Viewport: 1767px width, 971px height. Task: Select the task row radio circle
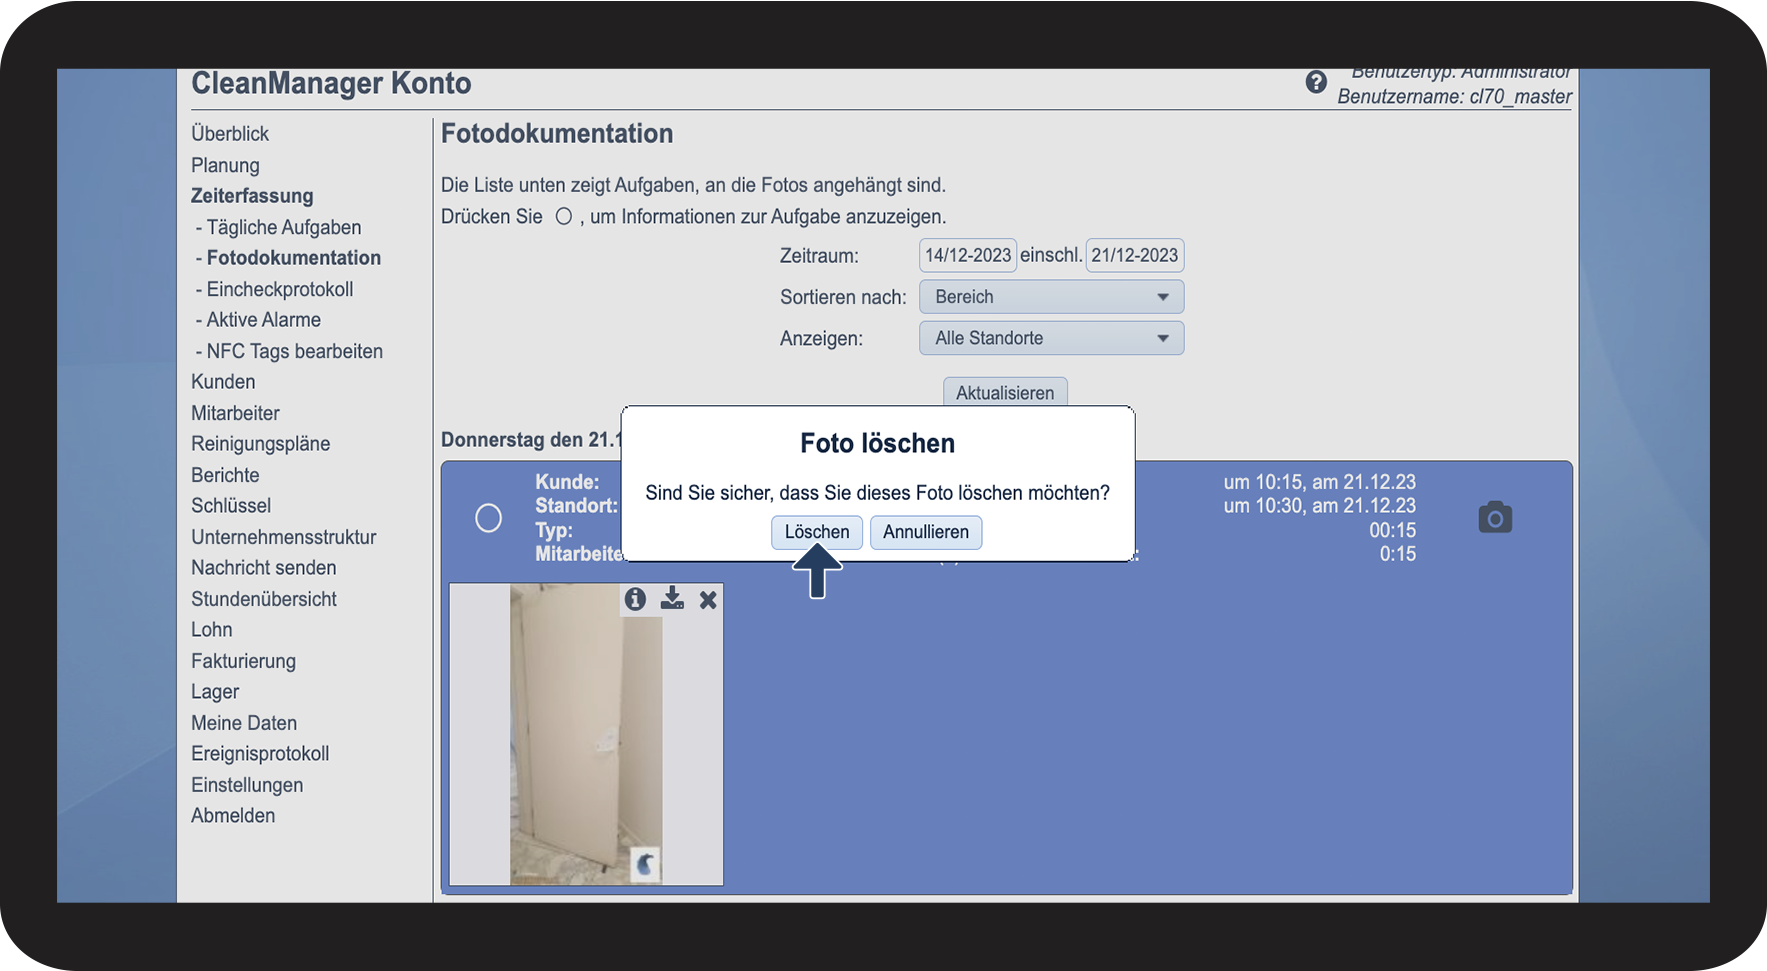point(488,518)
